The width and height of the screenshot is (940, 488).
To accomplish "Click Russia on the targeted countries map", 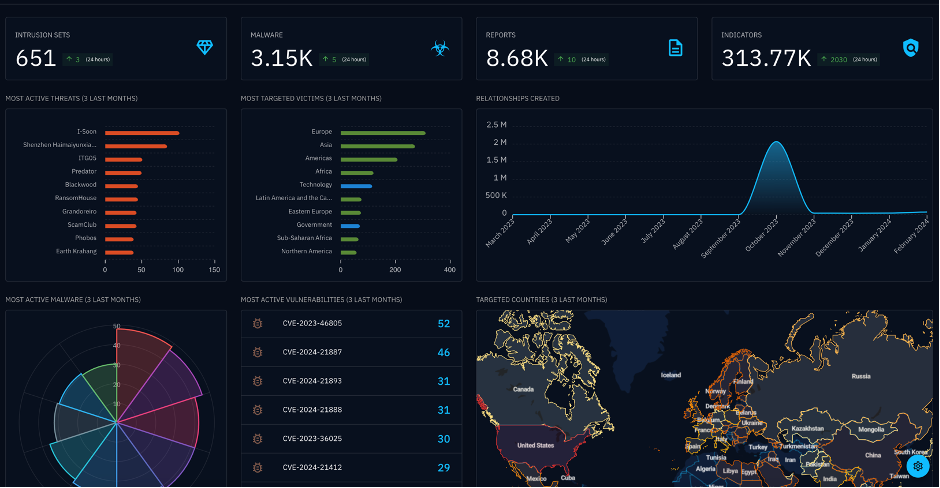I will click(x=860, y=378).
